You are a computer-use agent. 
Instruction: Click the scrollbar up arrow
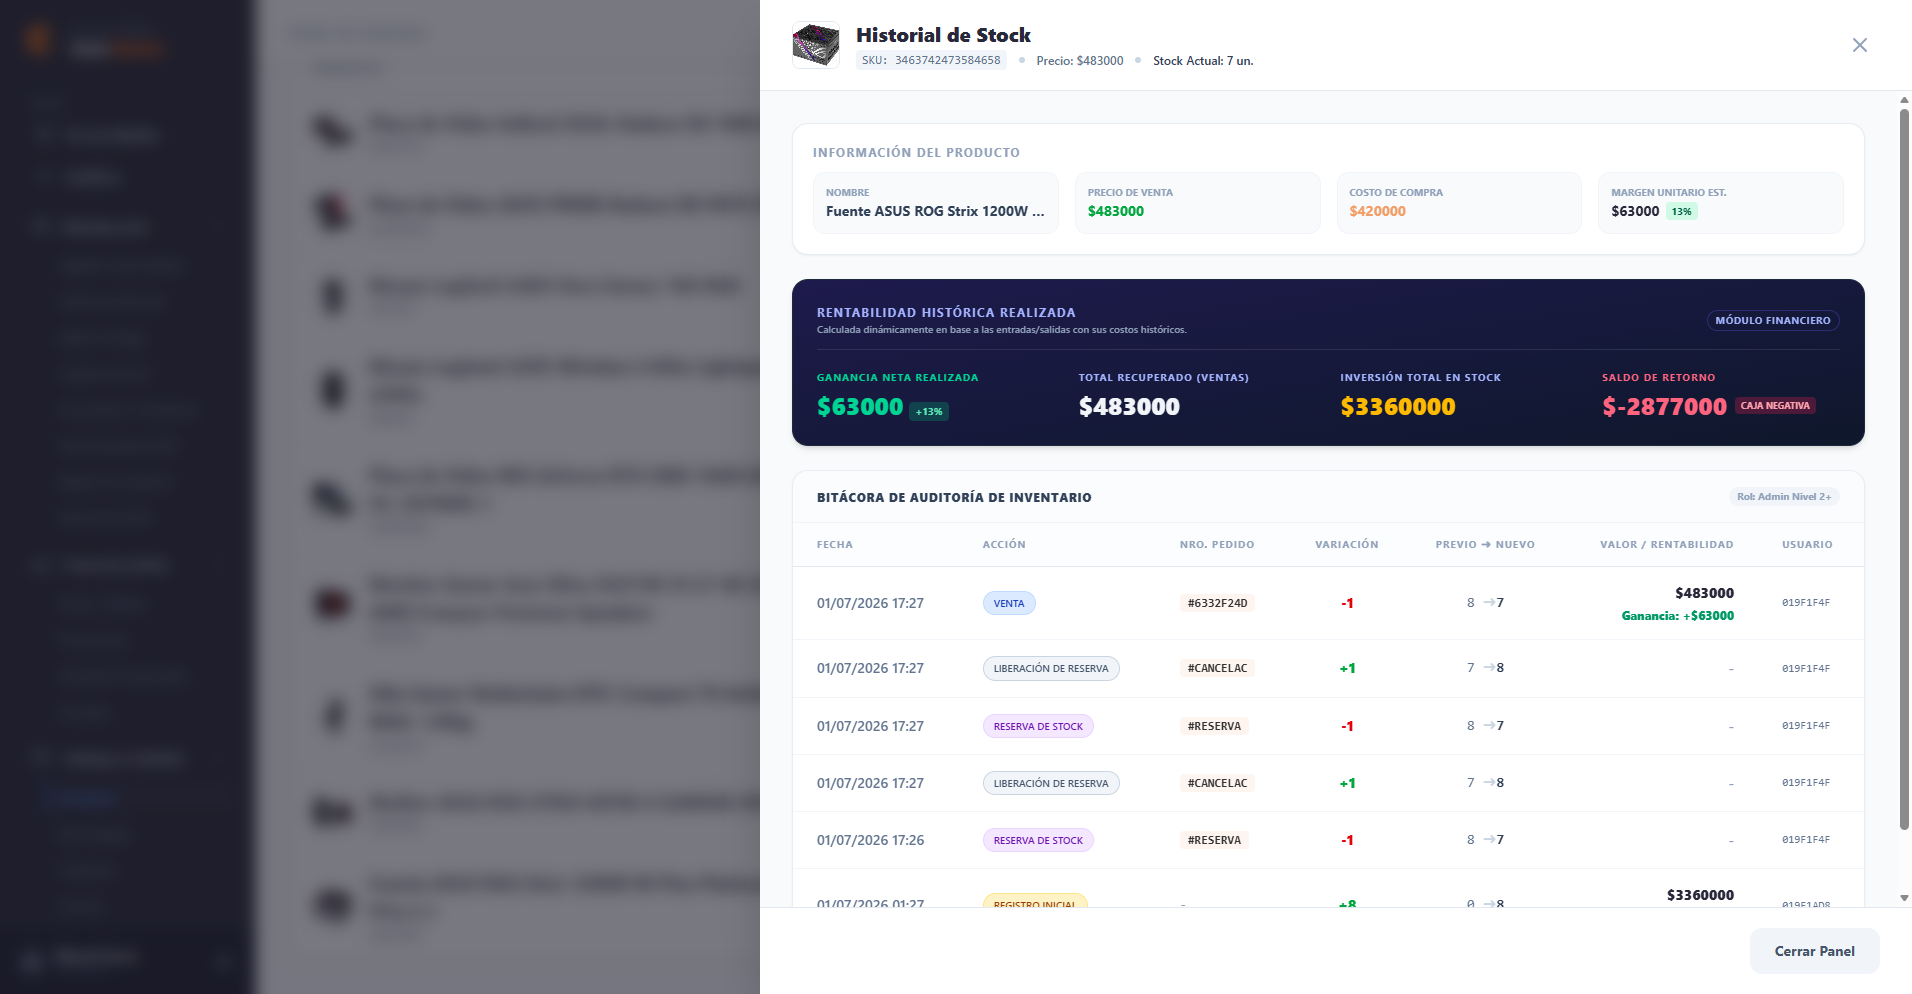pyautogui.click(x=1904, y=100)
